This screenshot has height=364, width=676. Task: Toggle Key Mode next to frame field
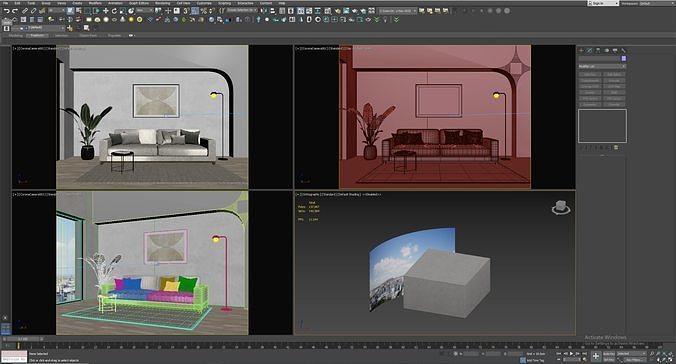coord(559,359)
